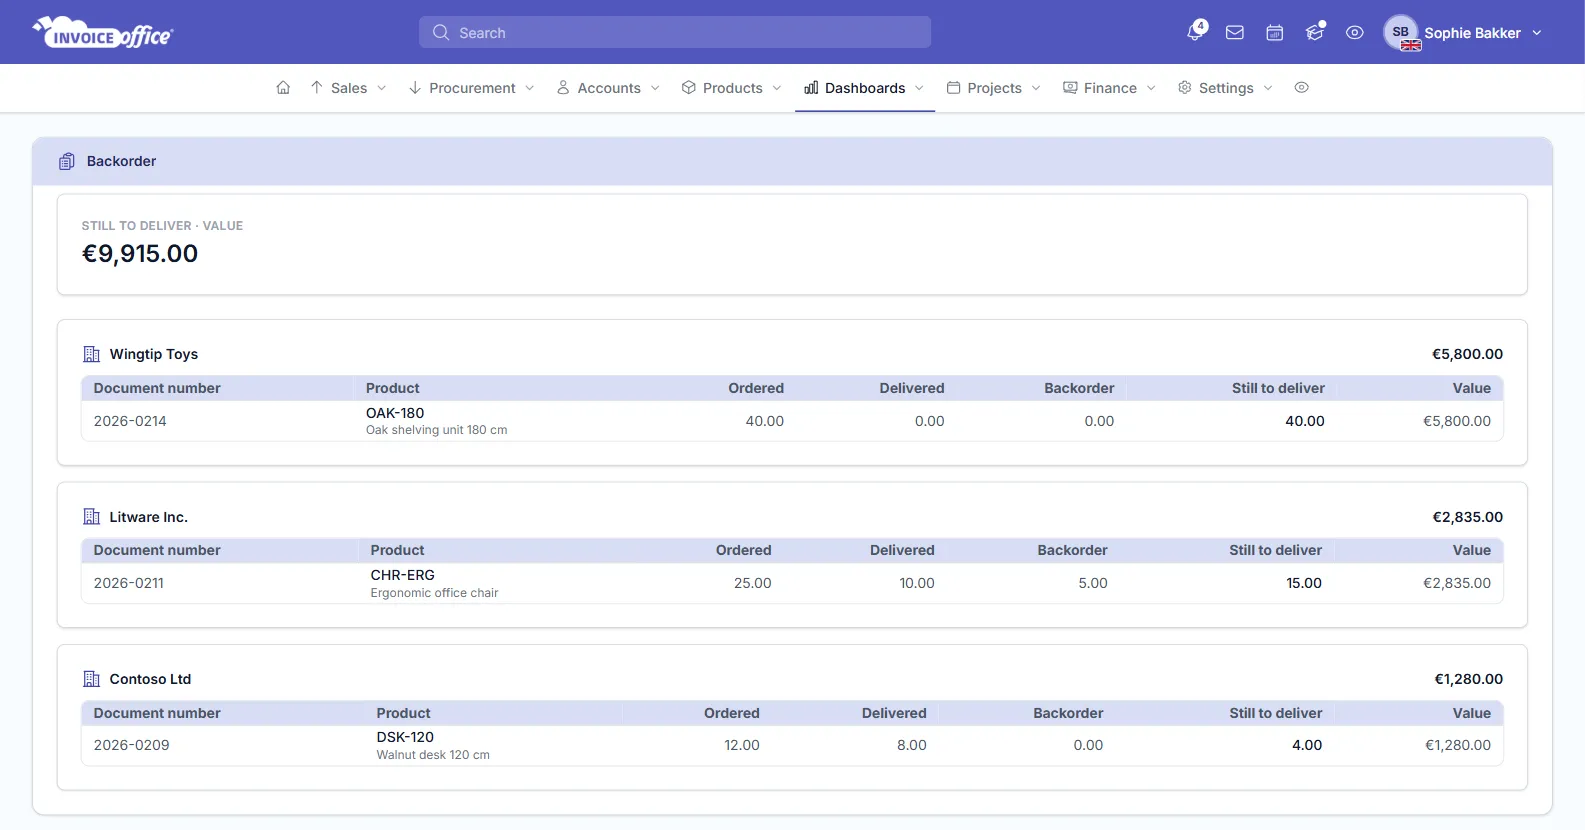Image resolution: width=1585 pixels, height=830 pixels.
Task: Click the building icon beside Contoso Ltd
Action: (92, 679)
